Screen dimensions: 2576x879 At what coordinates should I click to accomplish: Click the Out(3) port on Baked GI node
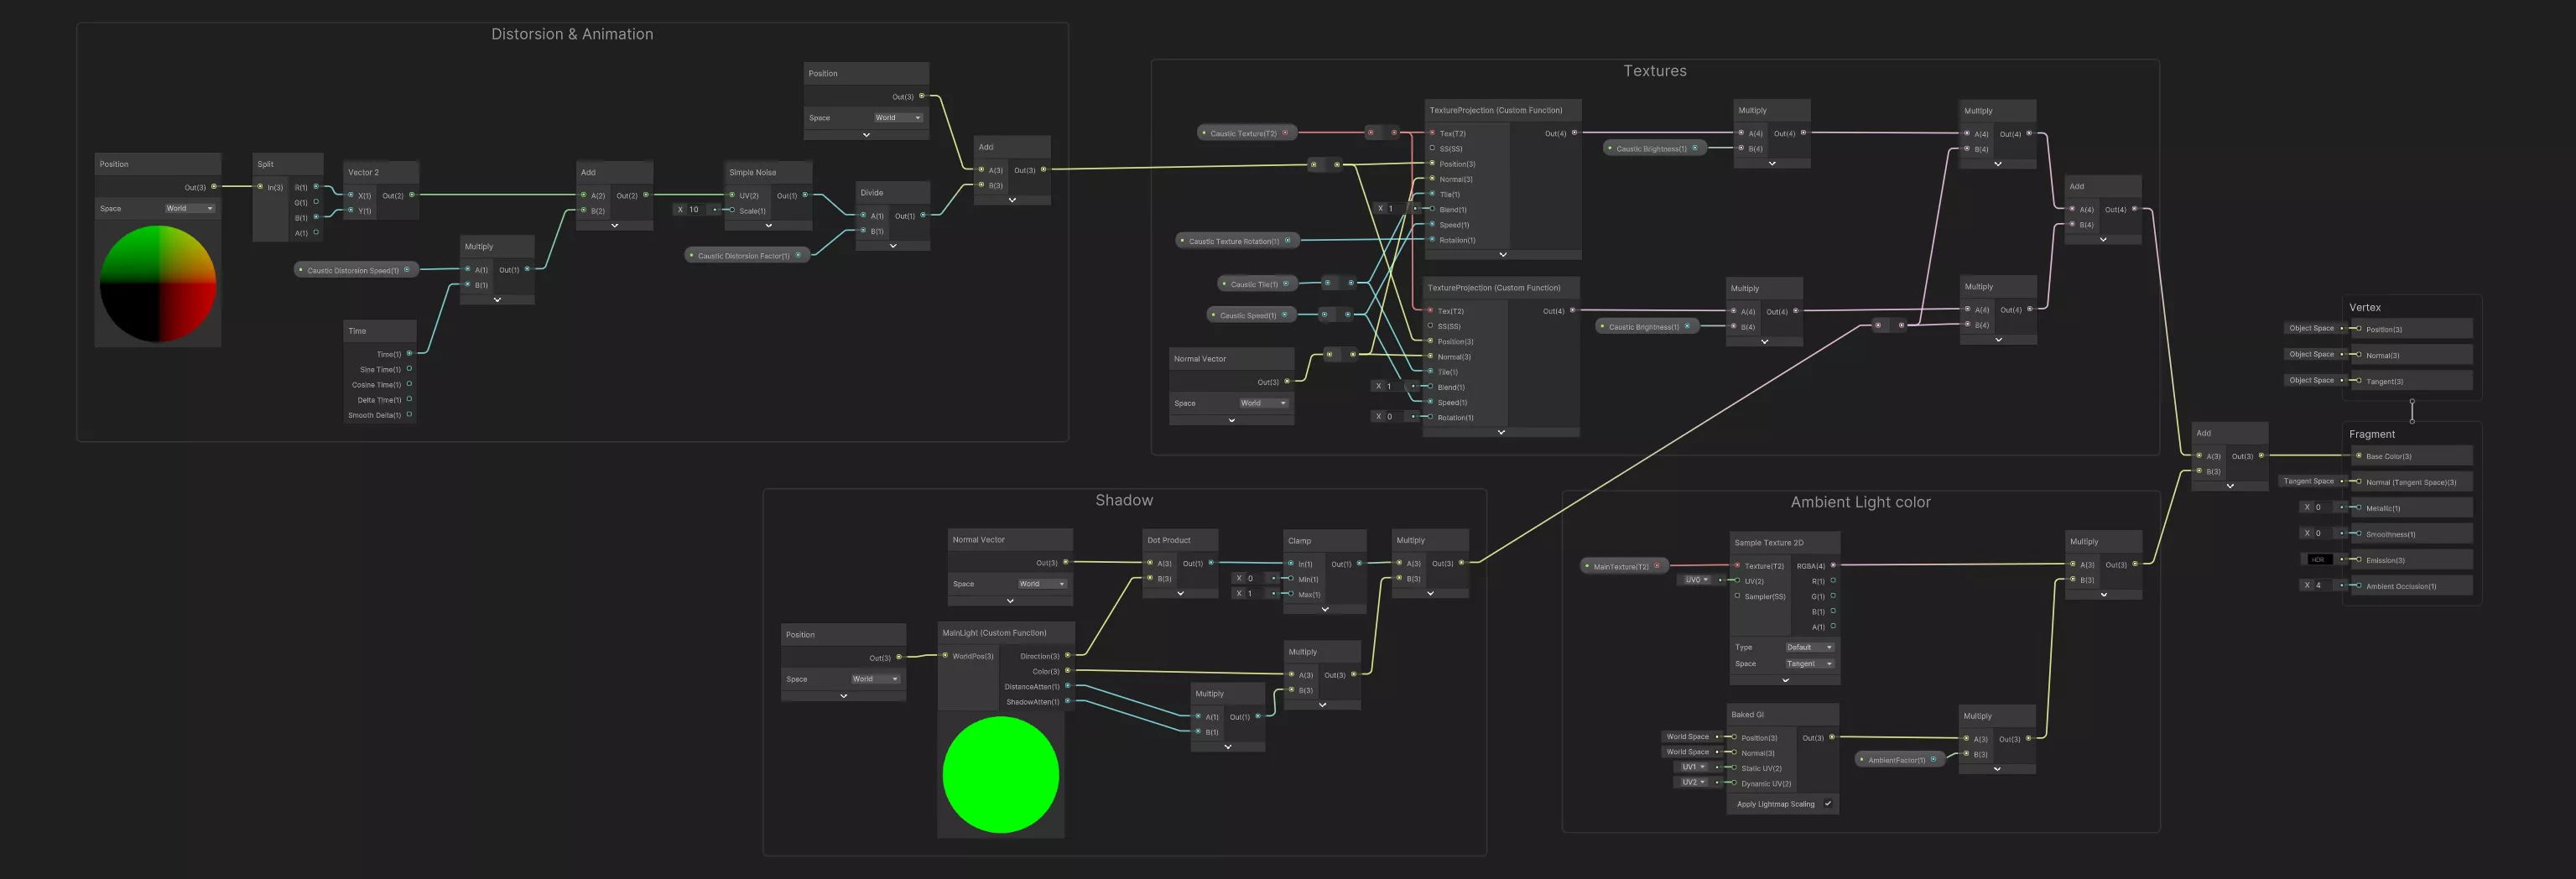click(1831, 737)
